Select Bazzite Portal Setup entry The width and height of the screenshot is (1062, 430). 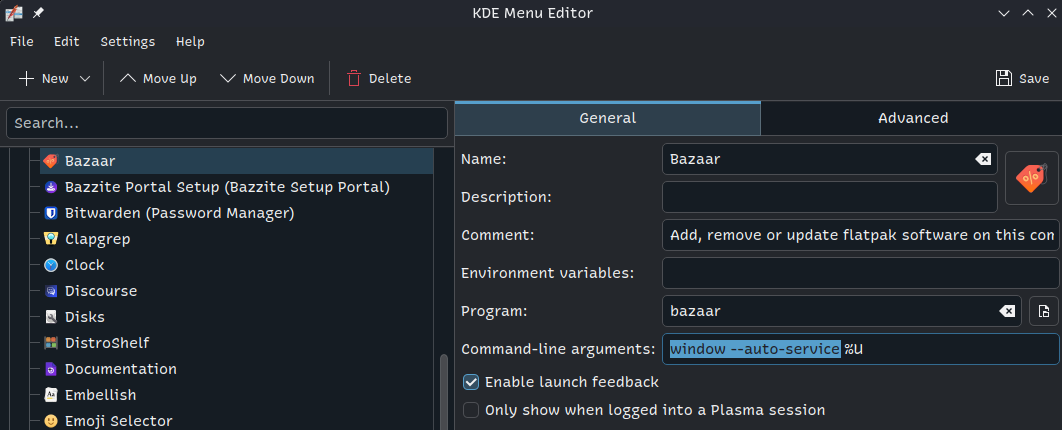[227, 187]
